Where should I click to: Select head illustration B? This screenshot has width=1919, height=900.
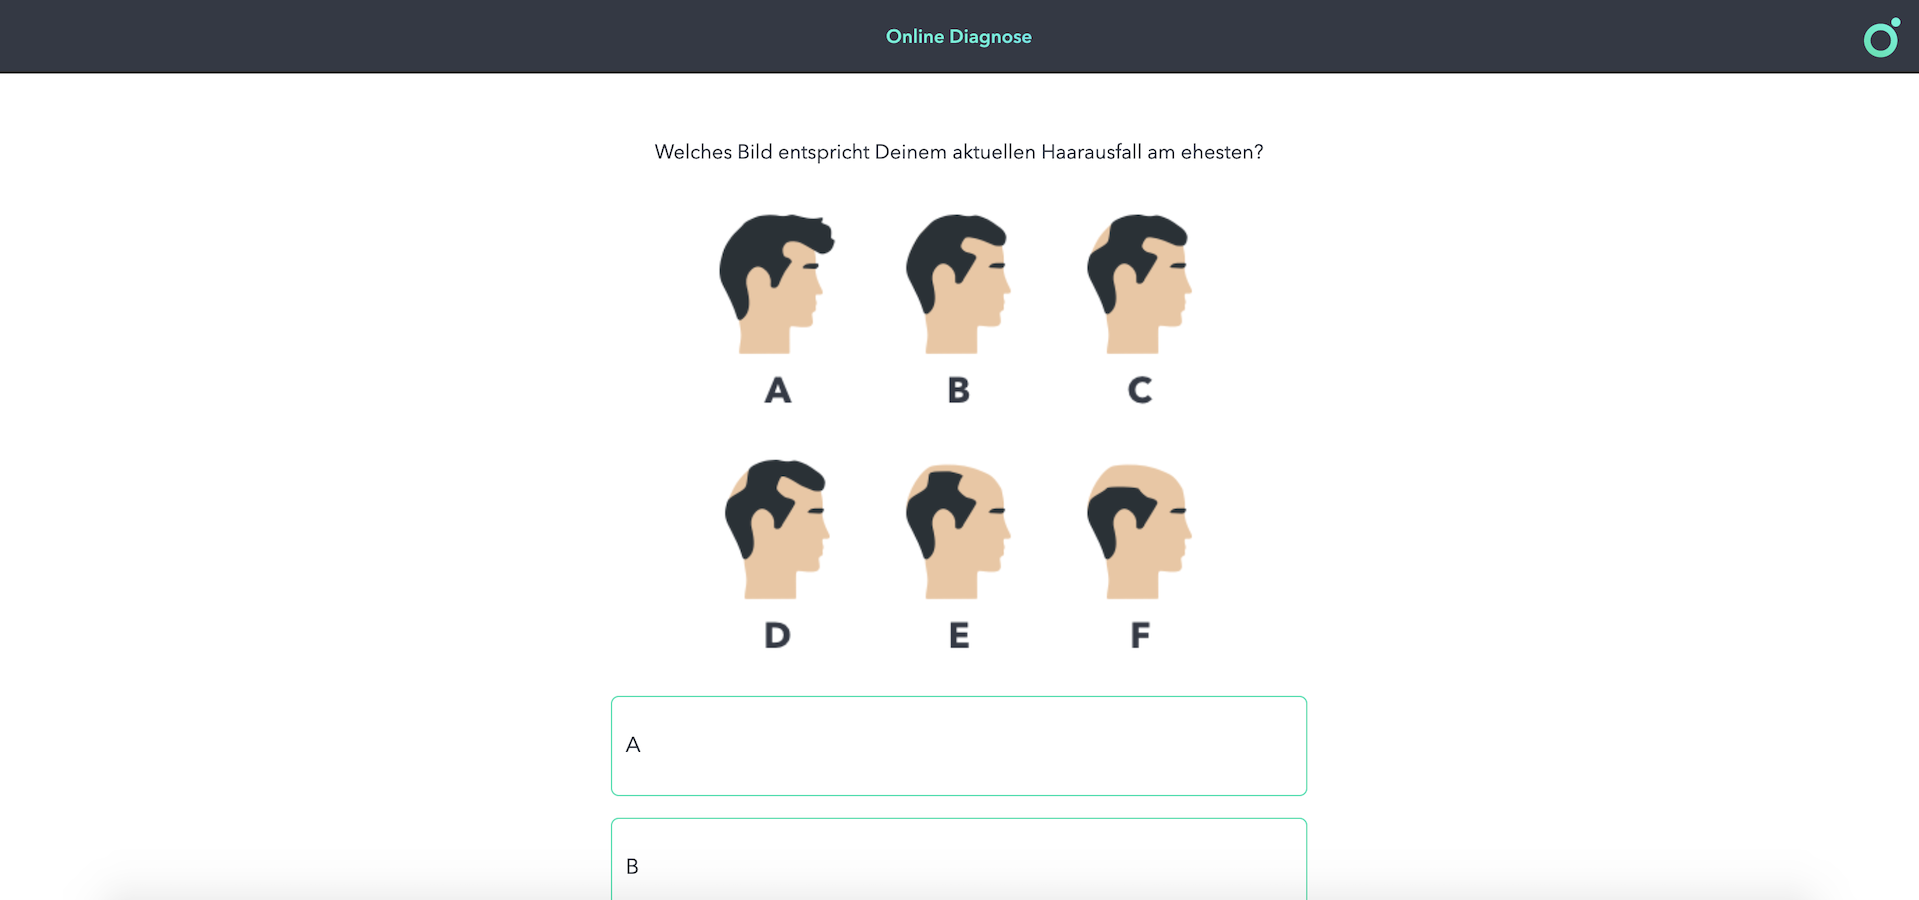pyautogui.click(x=958, y=284)
